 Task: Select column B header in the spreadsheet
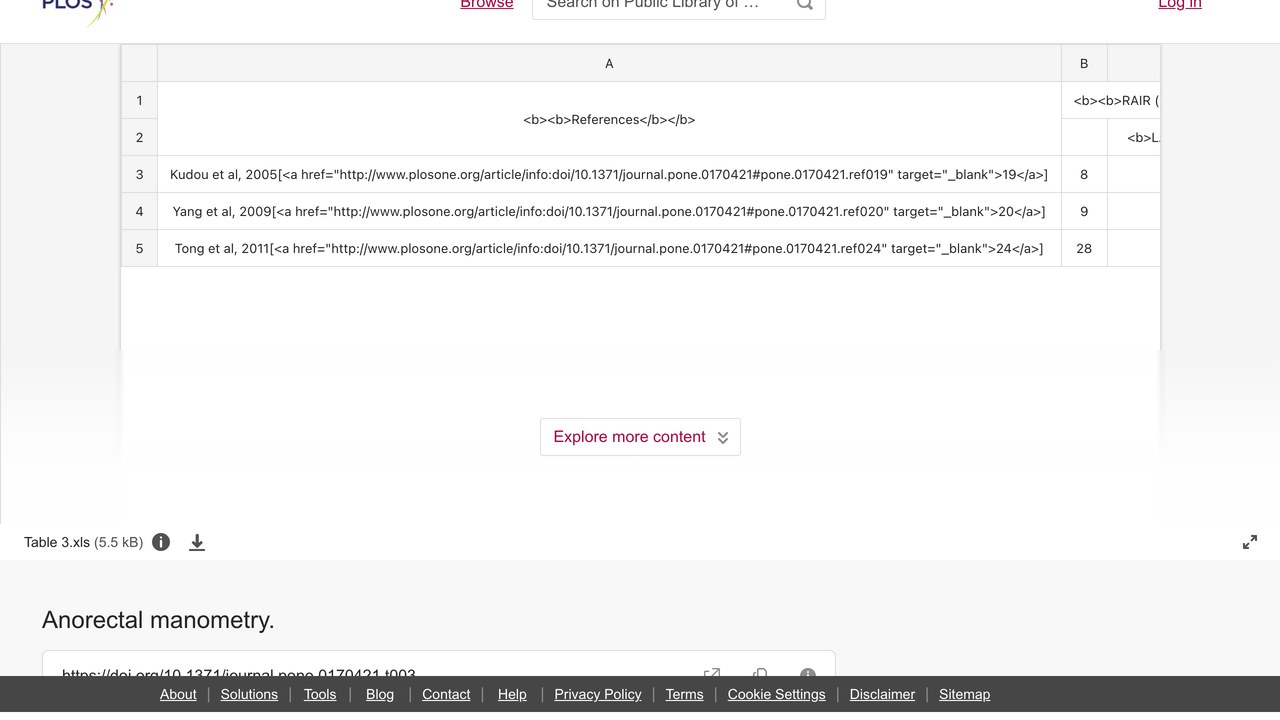click(x=1084, y=63)
